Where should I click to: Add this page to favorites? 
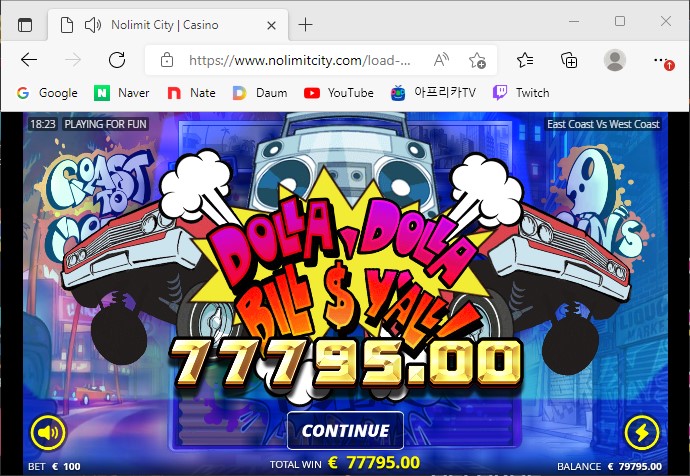(x=477, y=60)
